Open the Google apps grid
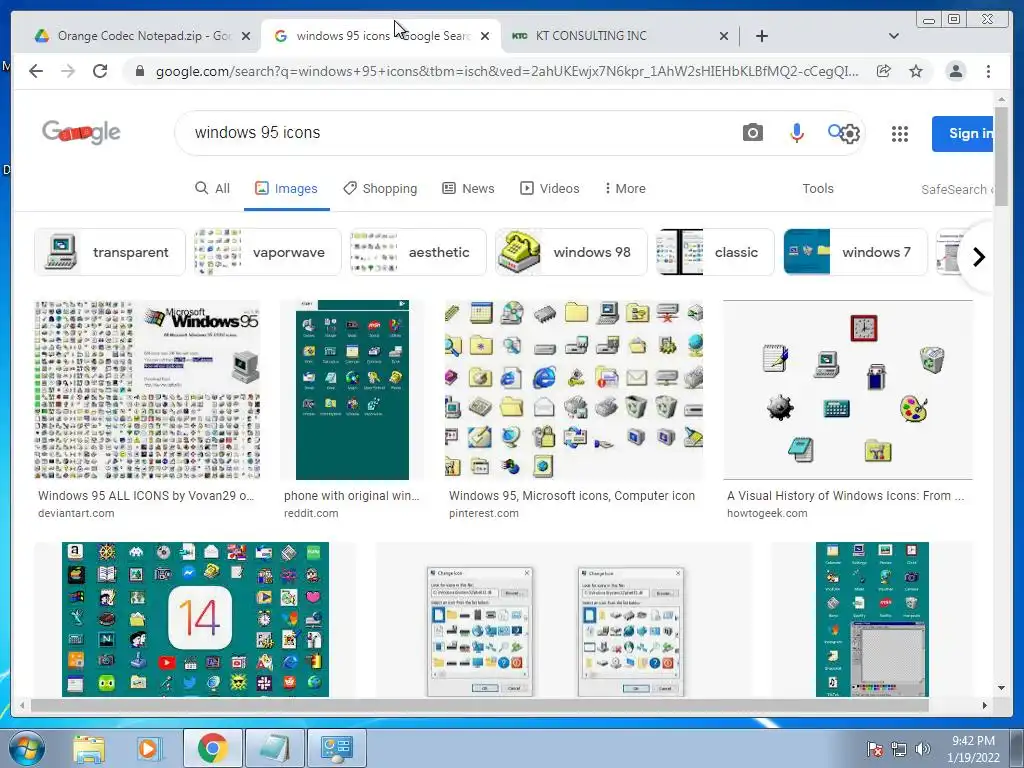Screen dimensions: 1024x768 pos(900,134)
